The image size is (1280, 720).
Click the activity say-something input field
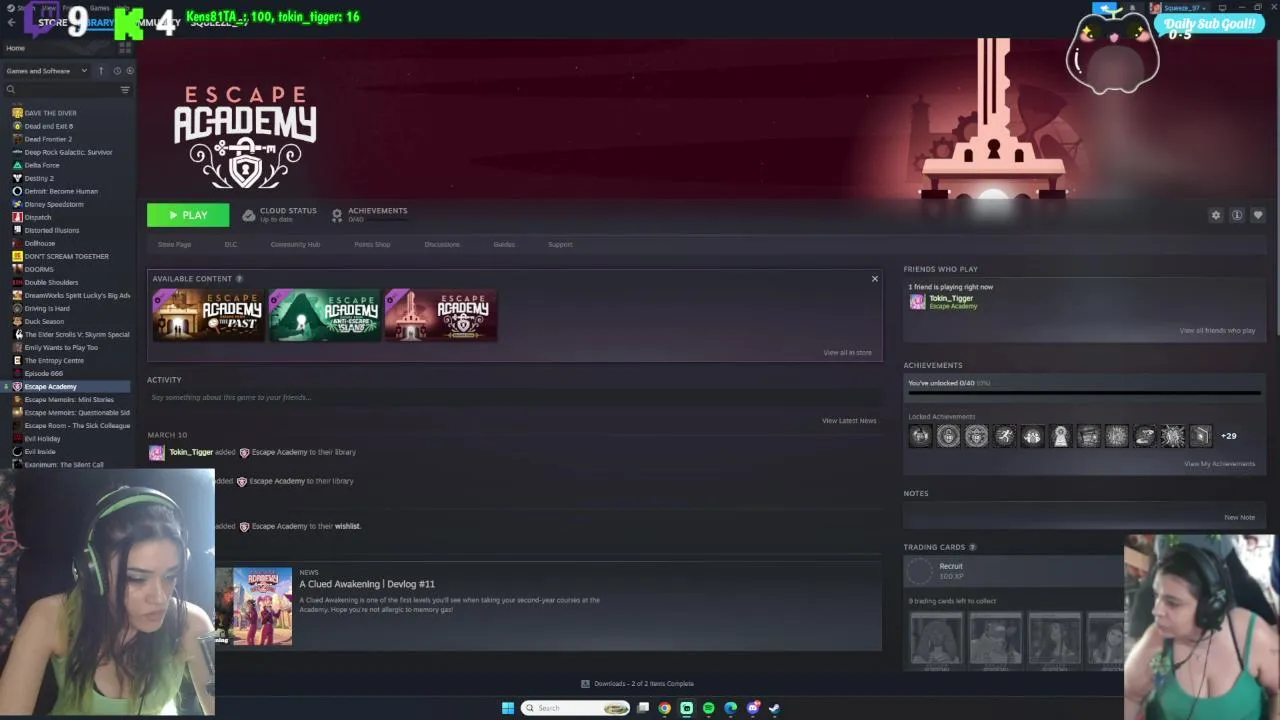514,397
